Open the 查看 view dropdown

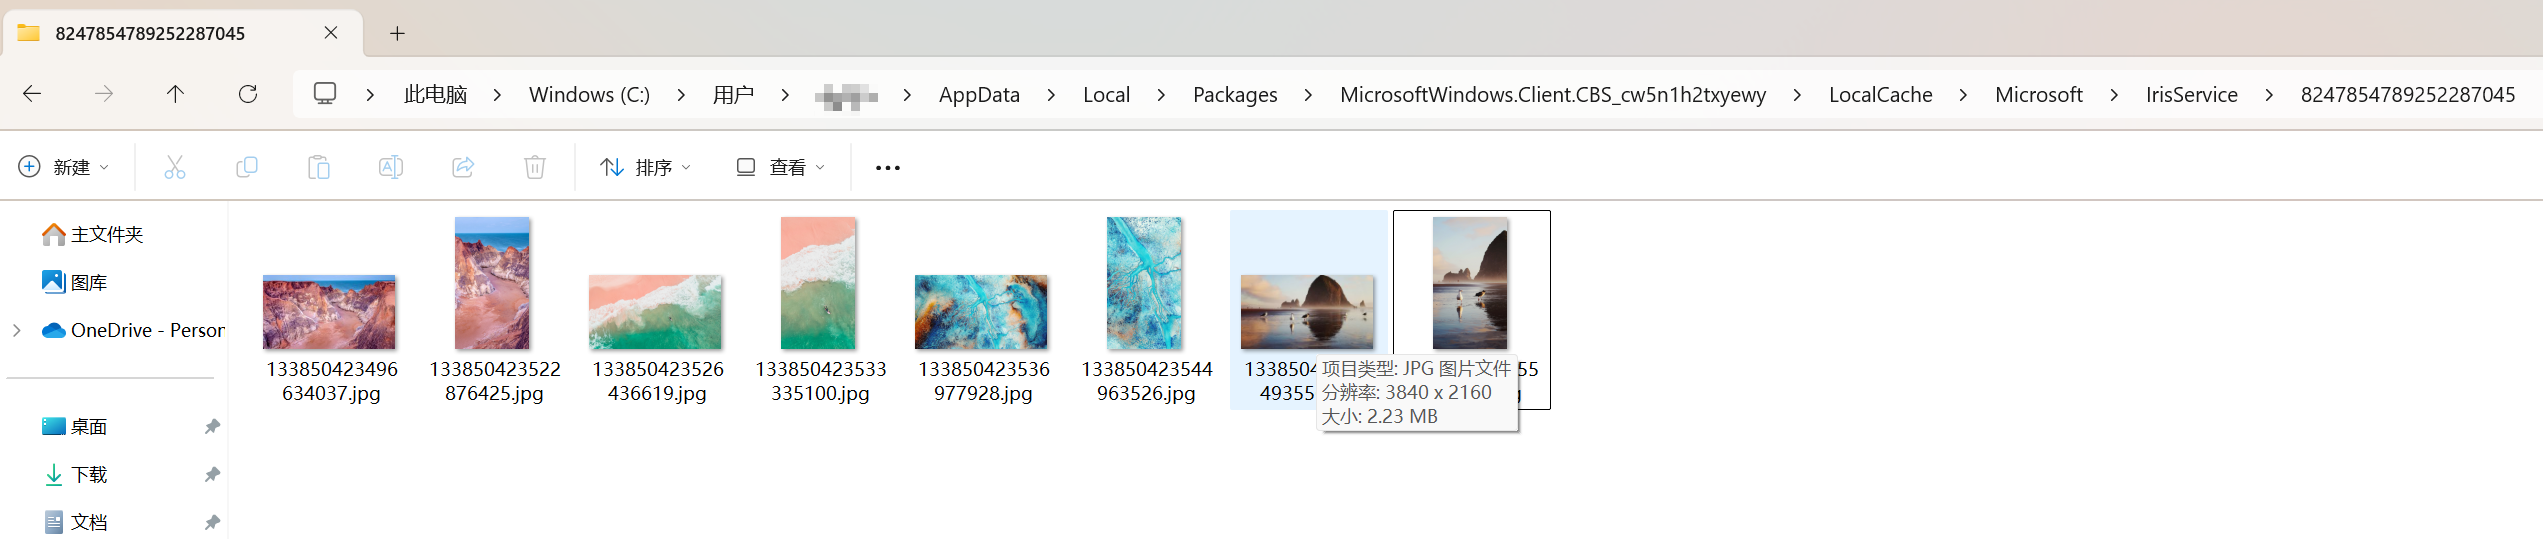click(x=781, y=167)
